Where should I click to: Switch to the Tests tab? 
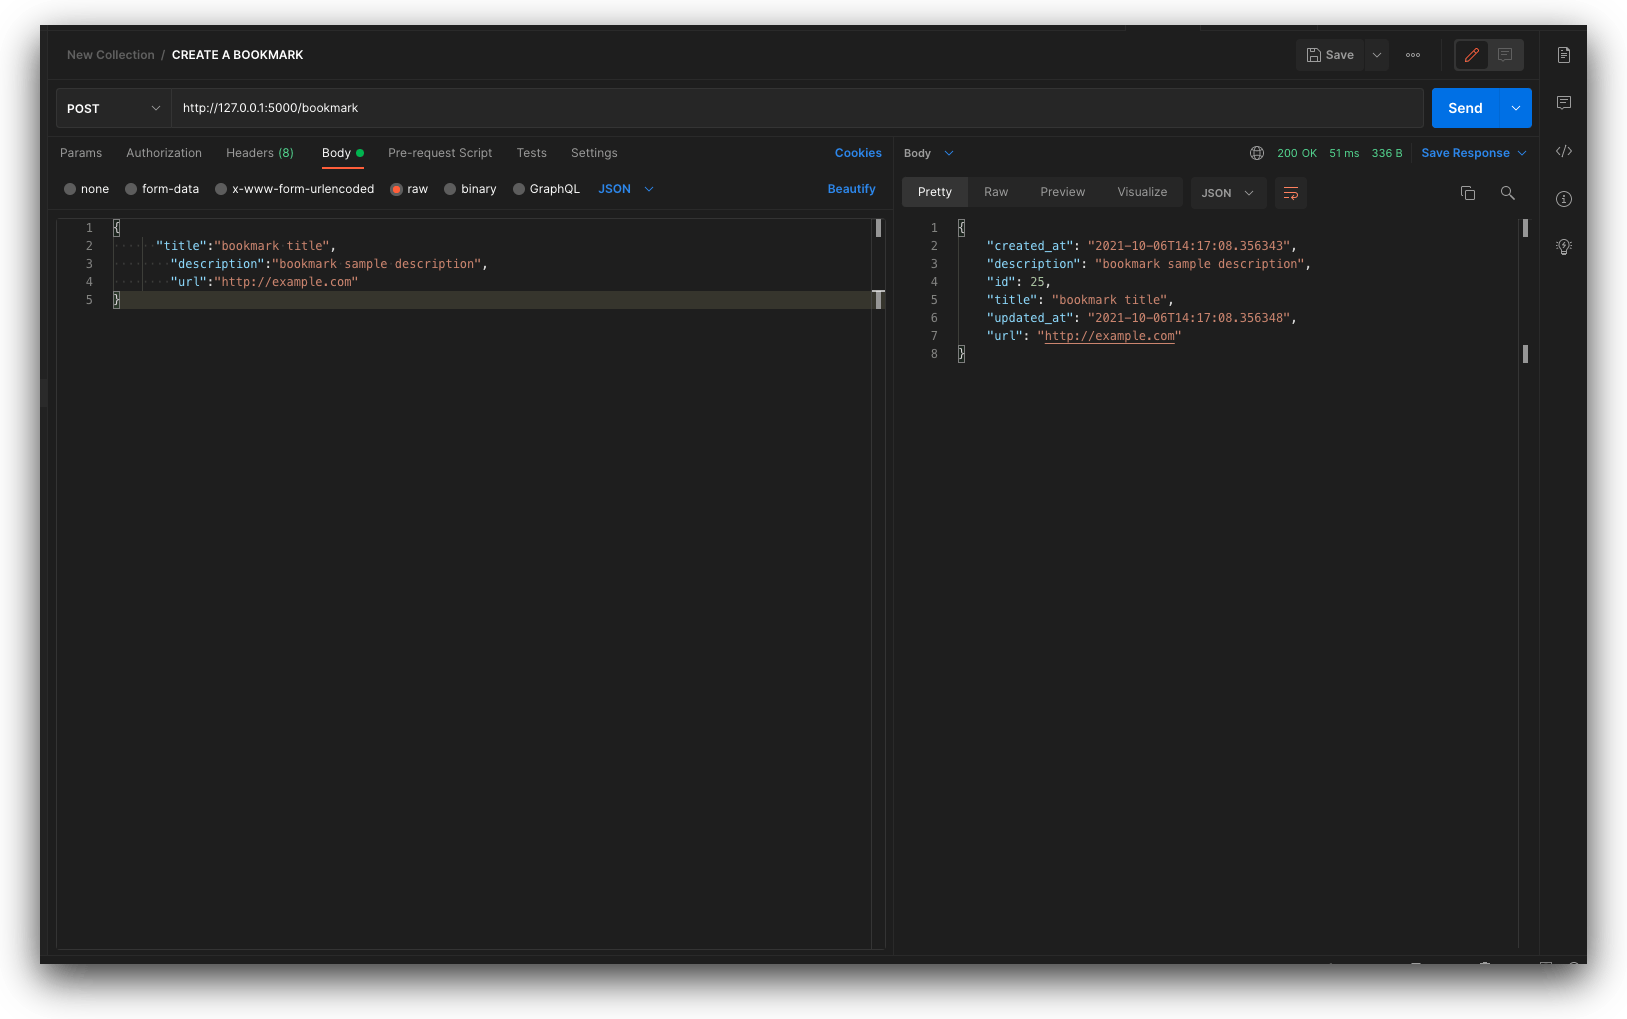pos(531,152)
